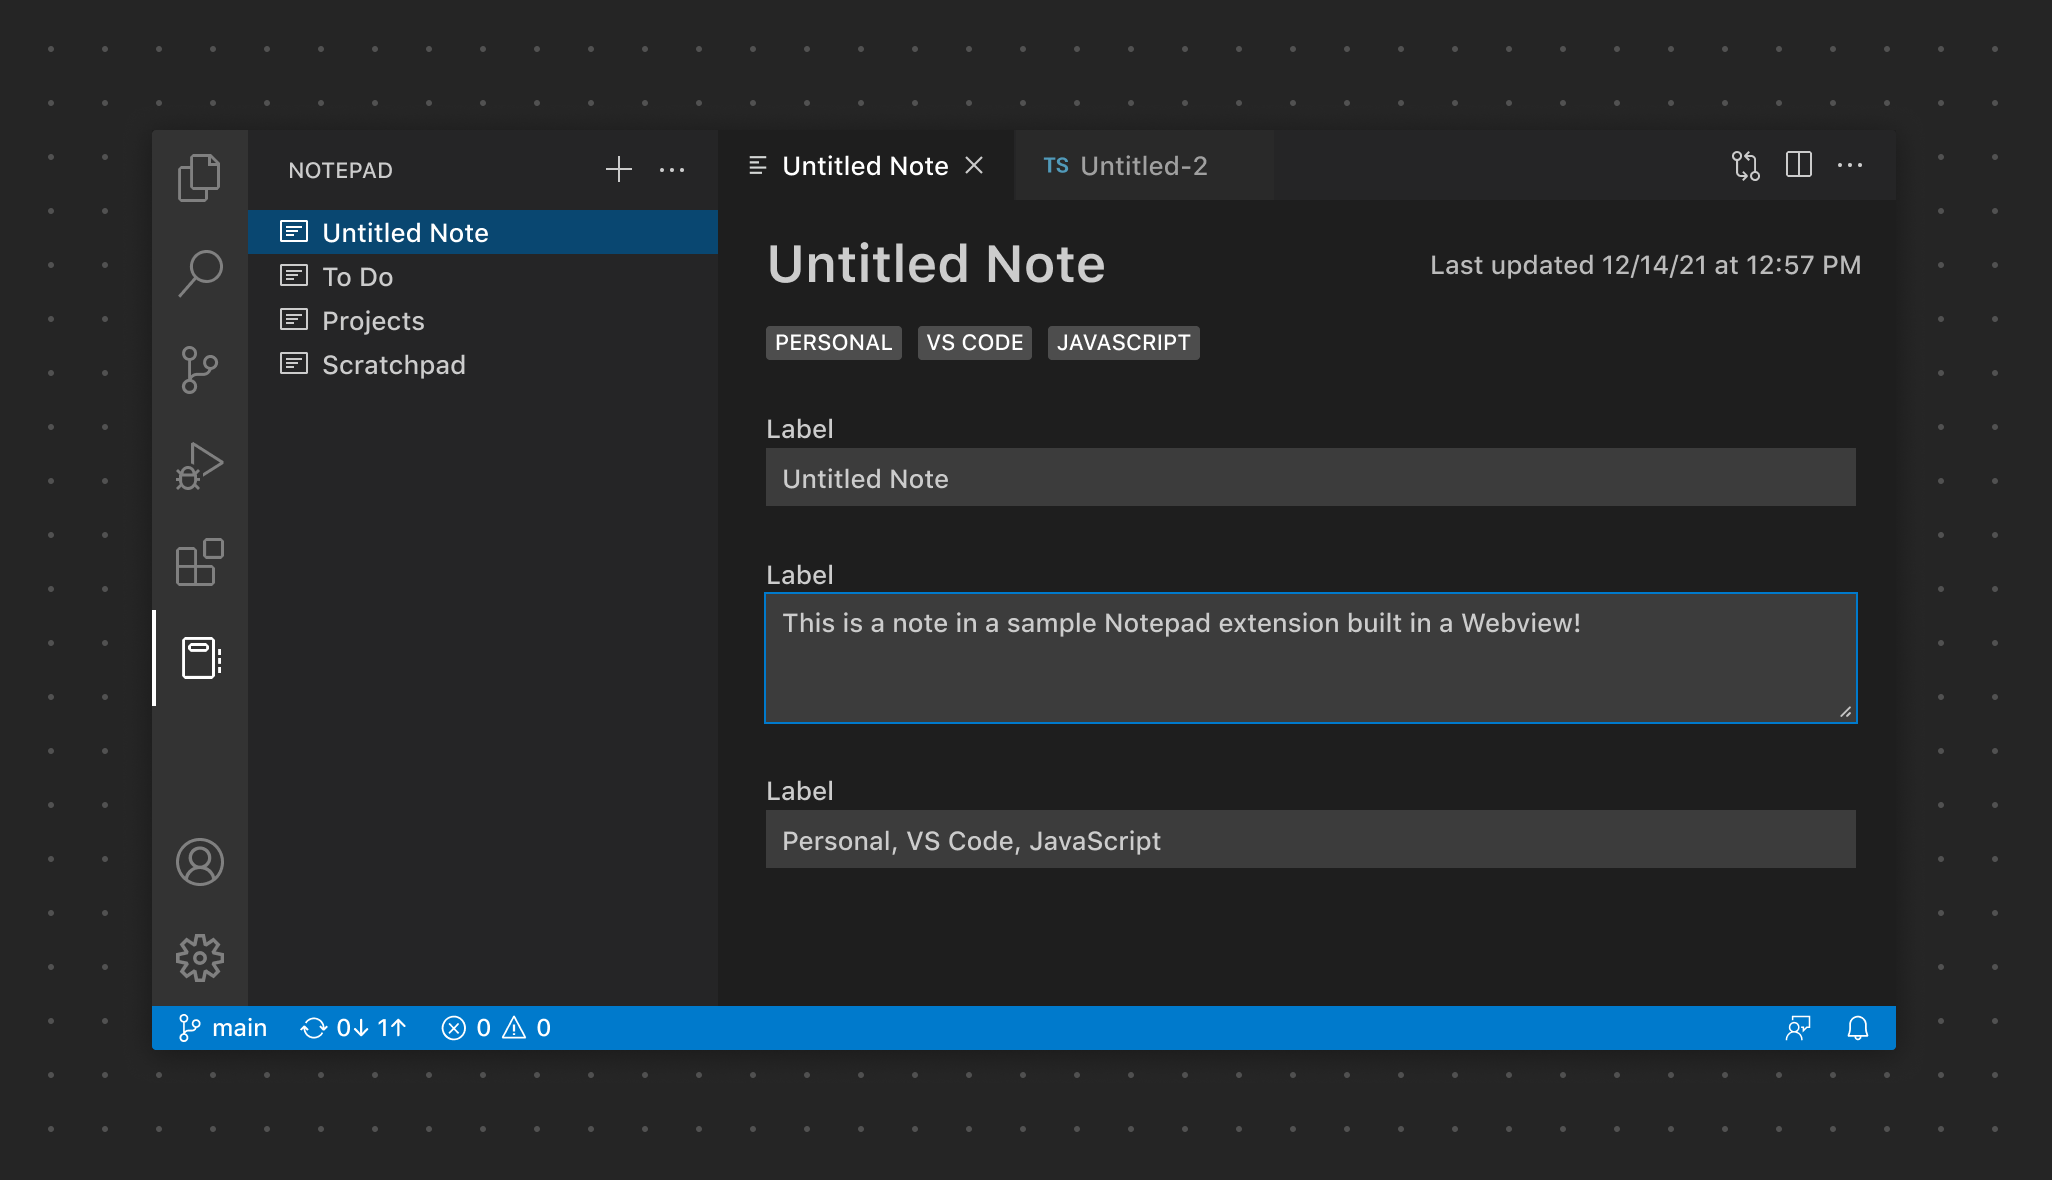Click the PERSONAL tag toggle

pyautogui.click(x=834, y=343)
